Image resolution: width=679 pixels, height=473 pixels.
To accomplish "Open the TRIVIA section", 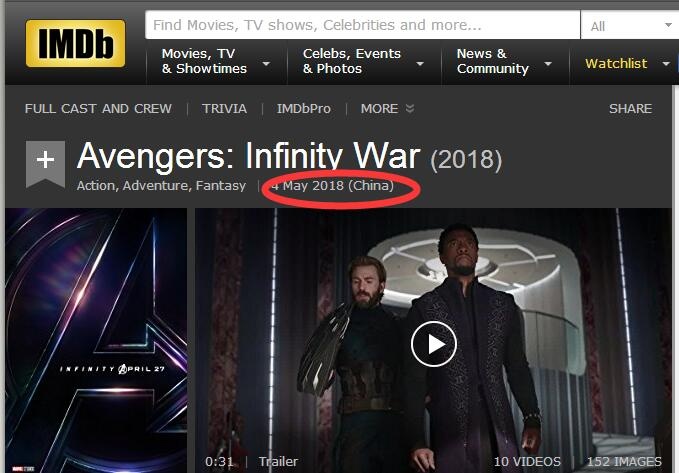I will point(224,108).
